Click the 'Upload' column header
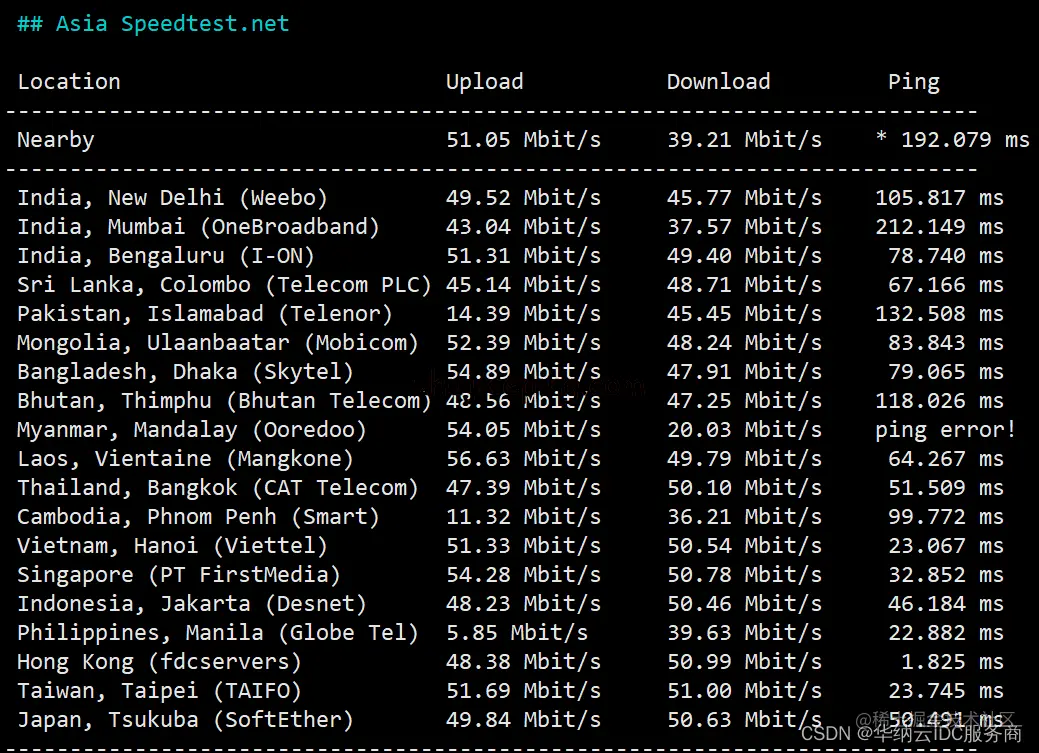Image resolution: width=1039 pixels, height=753 pixels. tap(484, 82)
